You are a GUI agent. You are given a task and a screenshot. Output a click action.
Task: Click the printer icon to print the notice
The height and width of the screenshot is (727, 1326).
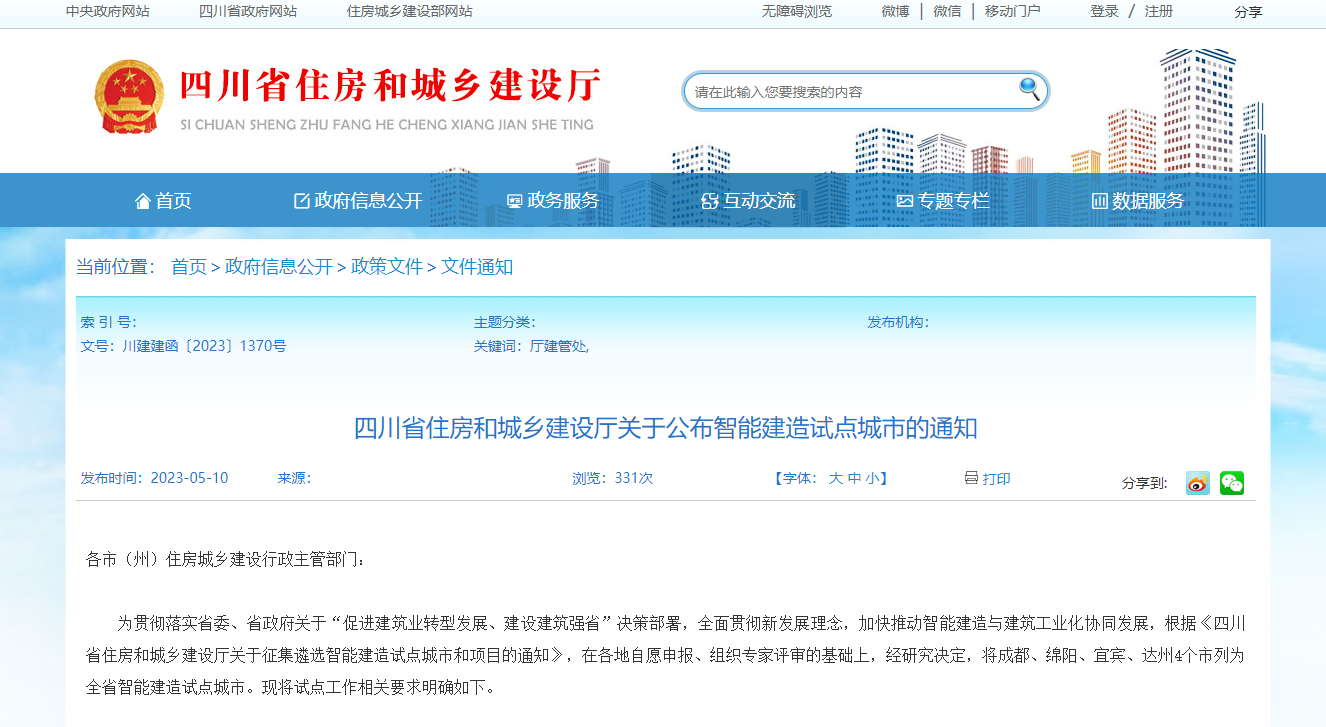971,478
